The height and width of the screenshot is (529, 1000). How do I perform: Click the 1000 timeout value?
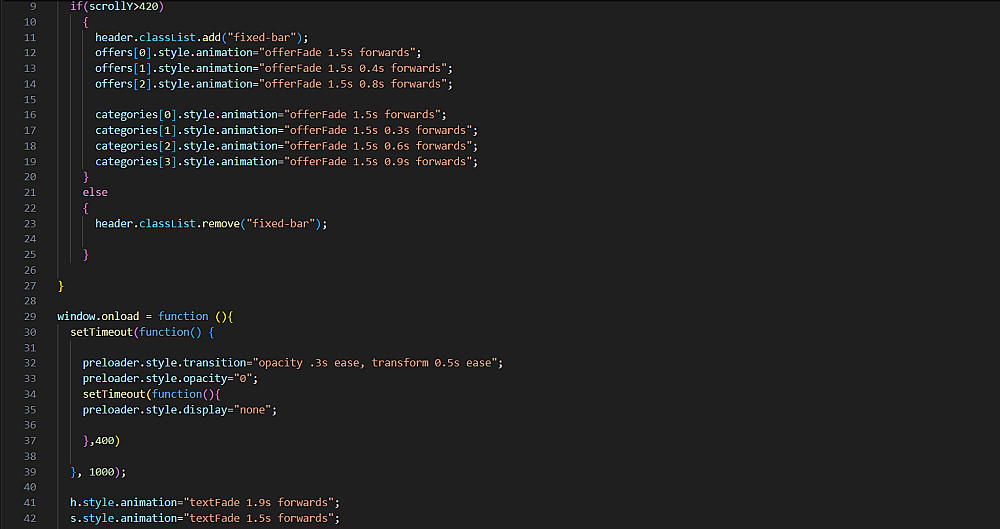[105, 471]
